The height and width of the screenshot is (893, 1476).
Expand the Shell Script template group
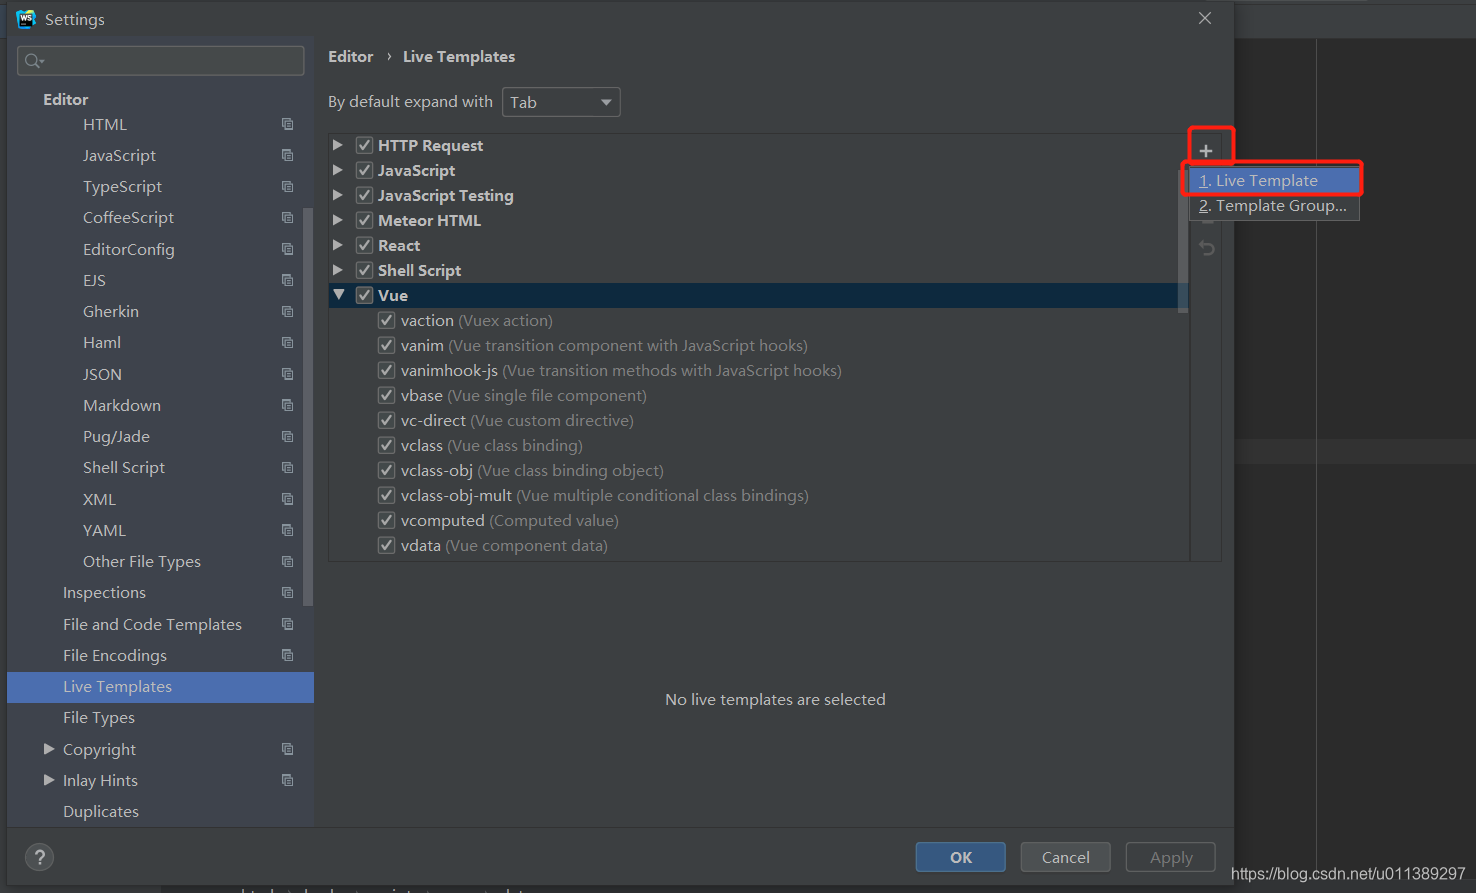(x=338, y=270)
